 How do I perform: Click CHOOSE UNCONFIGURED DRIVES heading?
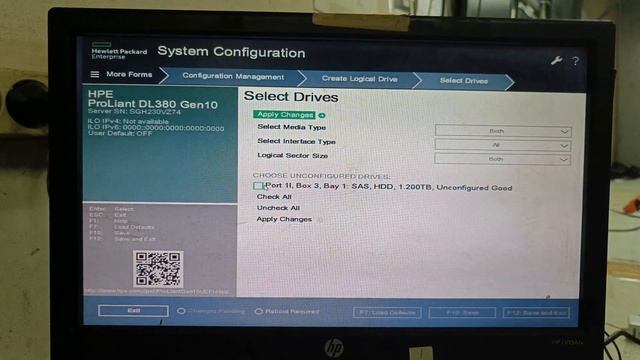(321, 176)
